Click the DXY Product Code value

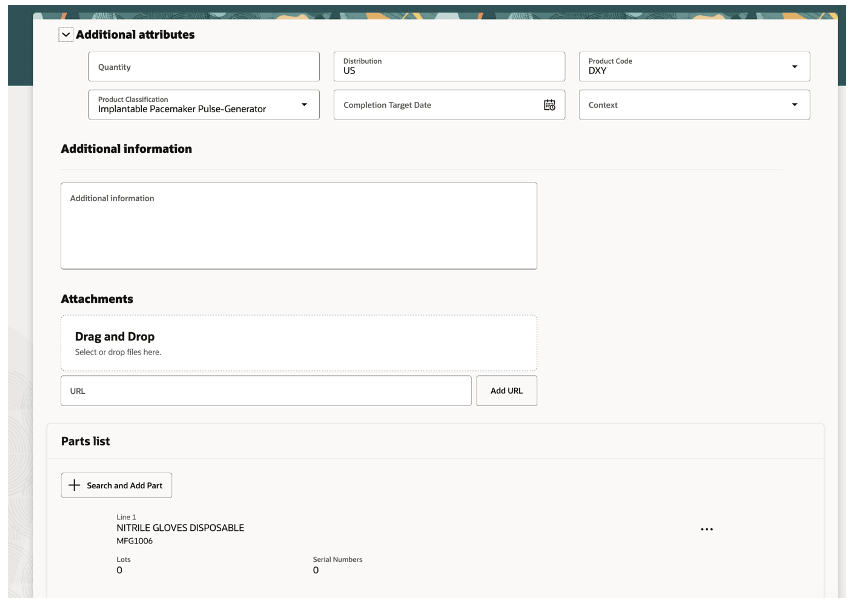click(x=597, y=71)
